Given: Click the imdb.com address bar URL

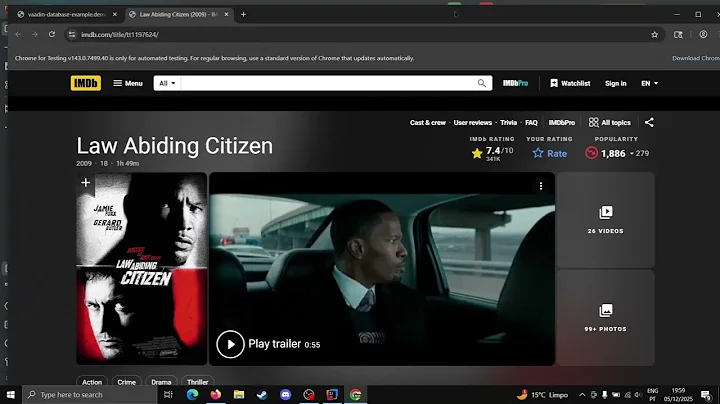Looking at the screenshot, I should [x=120, y=34].
